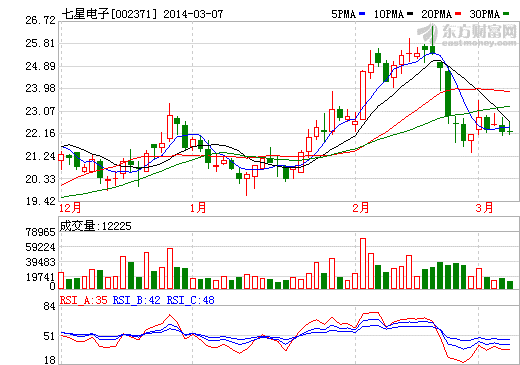Click the 24.89 price axis label
The height and width of the screenshot is (365, 520).
[40, 66]
